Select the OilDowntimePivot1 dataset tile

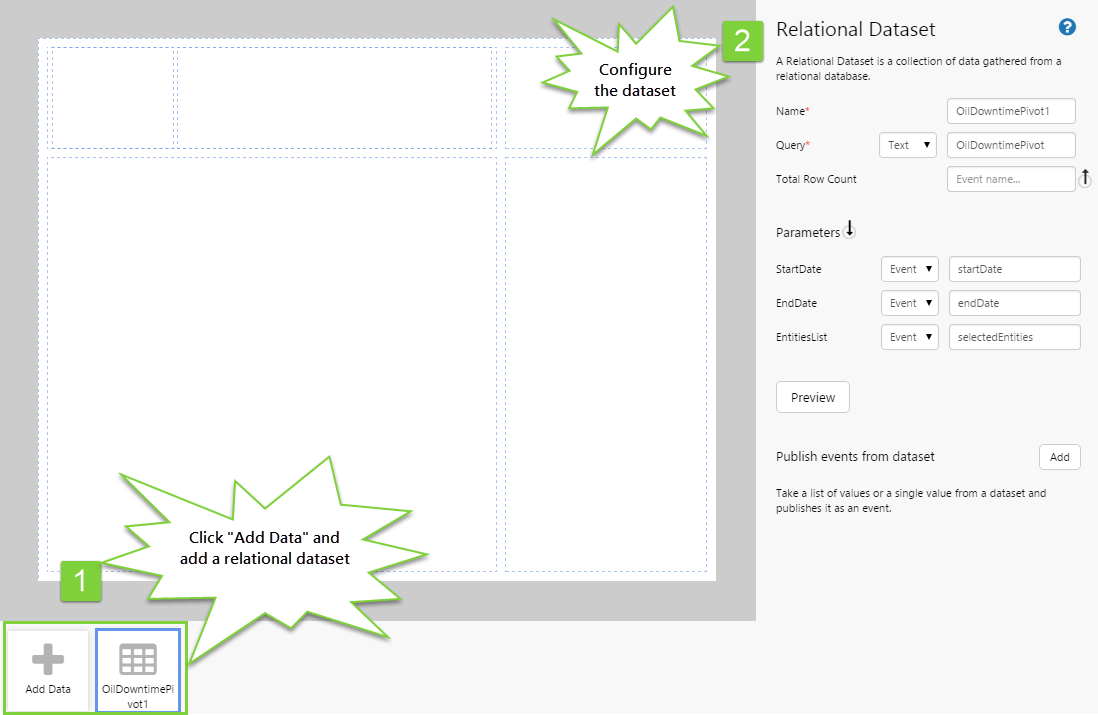[138, 670]
